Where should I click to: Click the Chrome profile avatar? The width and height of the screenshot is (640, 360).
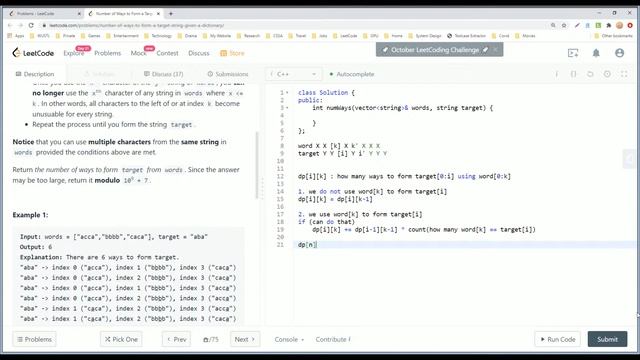619,25
